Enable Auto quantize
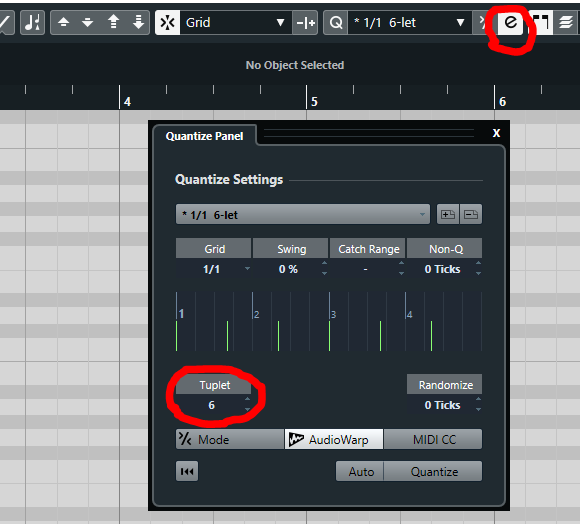The height and width of the screenshot is (524, 580). [x=360, y=471]
